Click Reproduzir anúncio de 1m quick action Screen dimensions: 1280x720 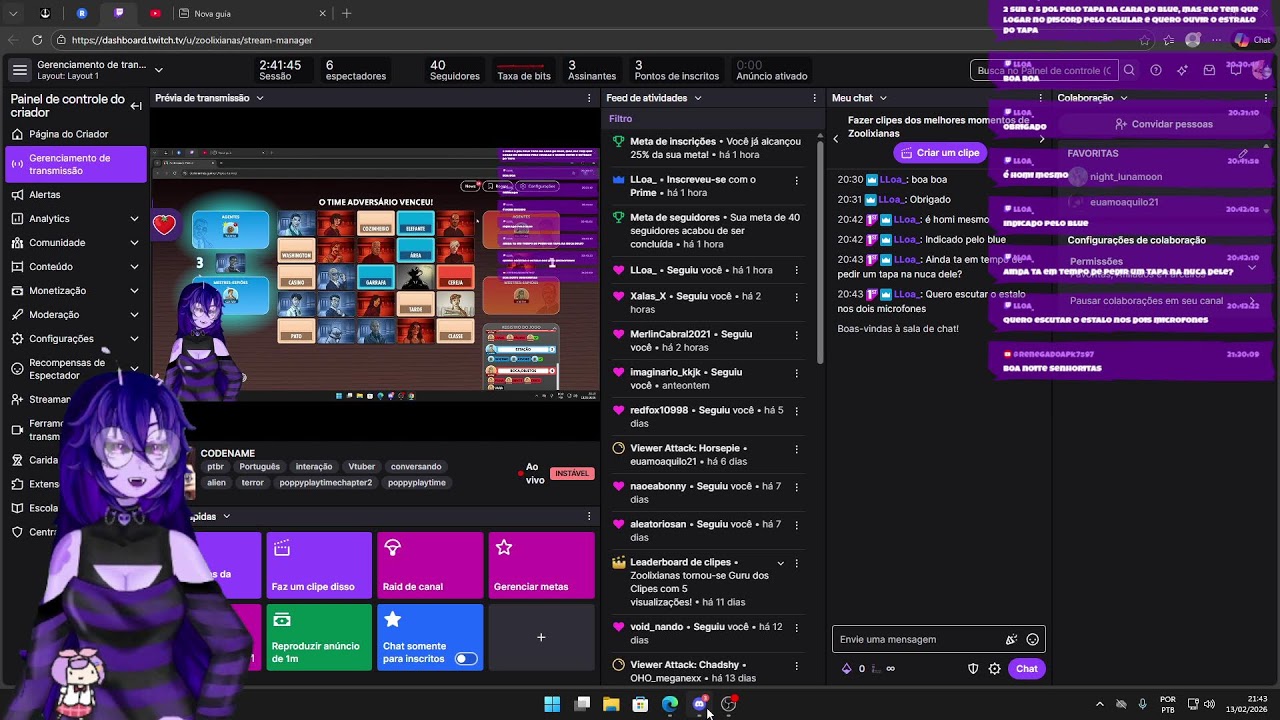(319, 637)
